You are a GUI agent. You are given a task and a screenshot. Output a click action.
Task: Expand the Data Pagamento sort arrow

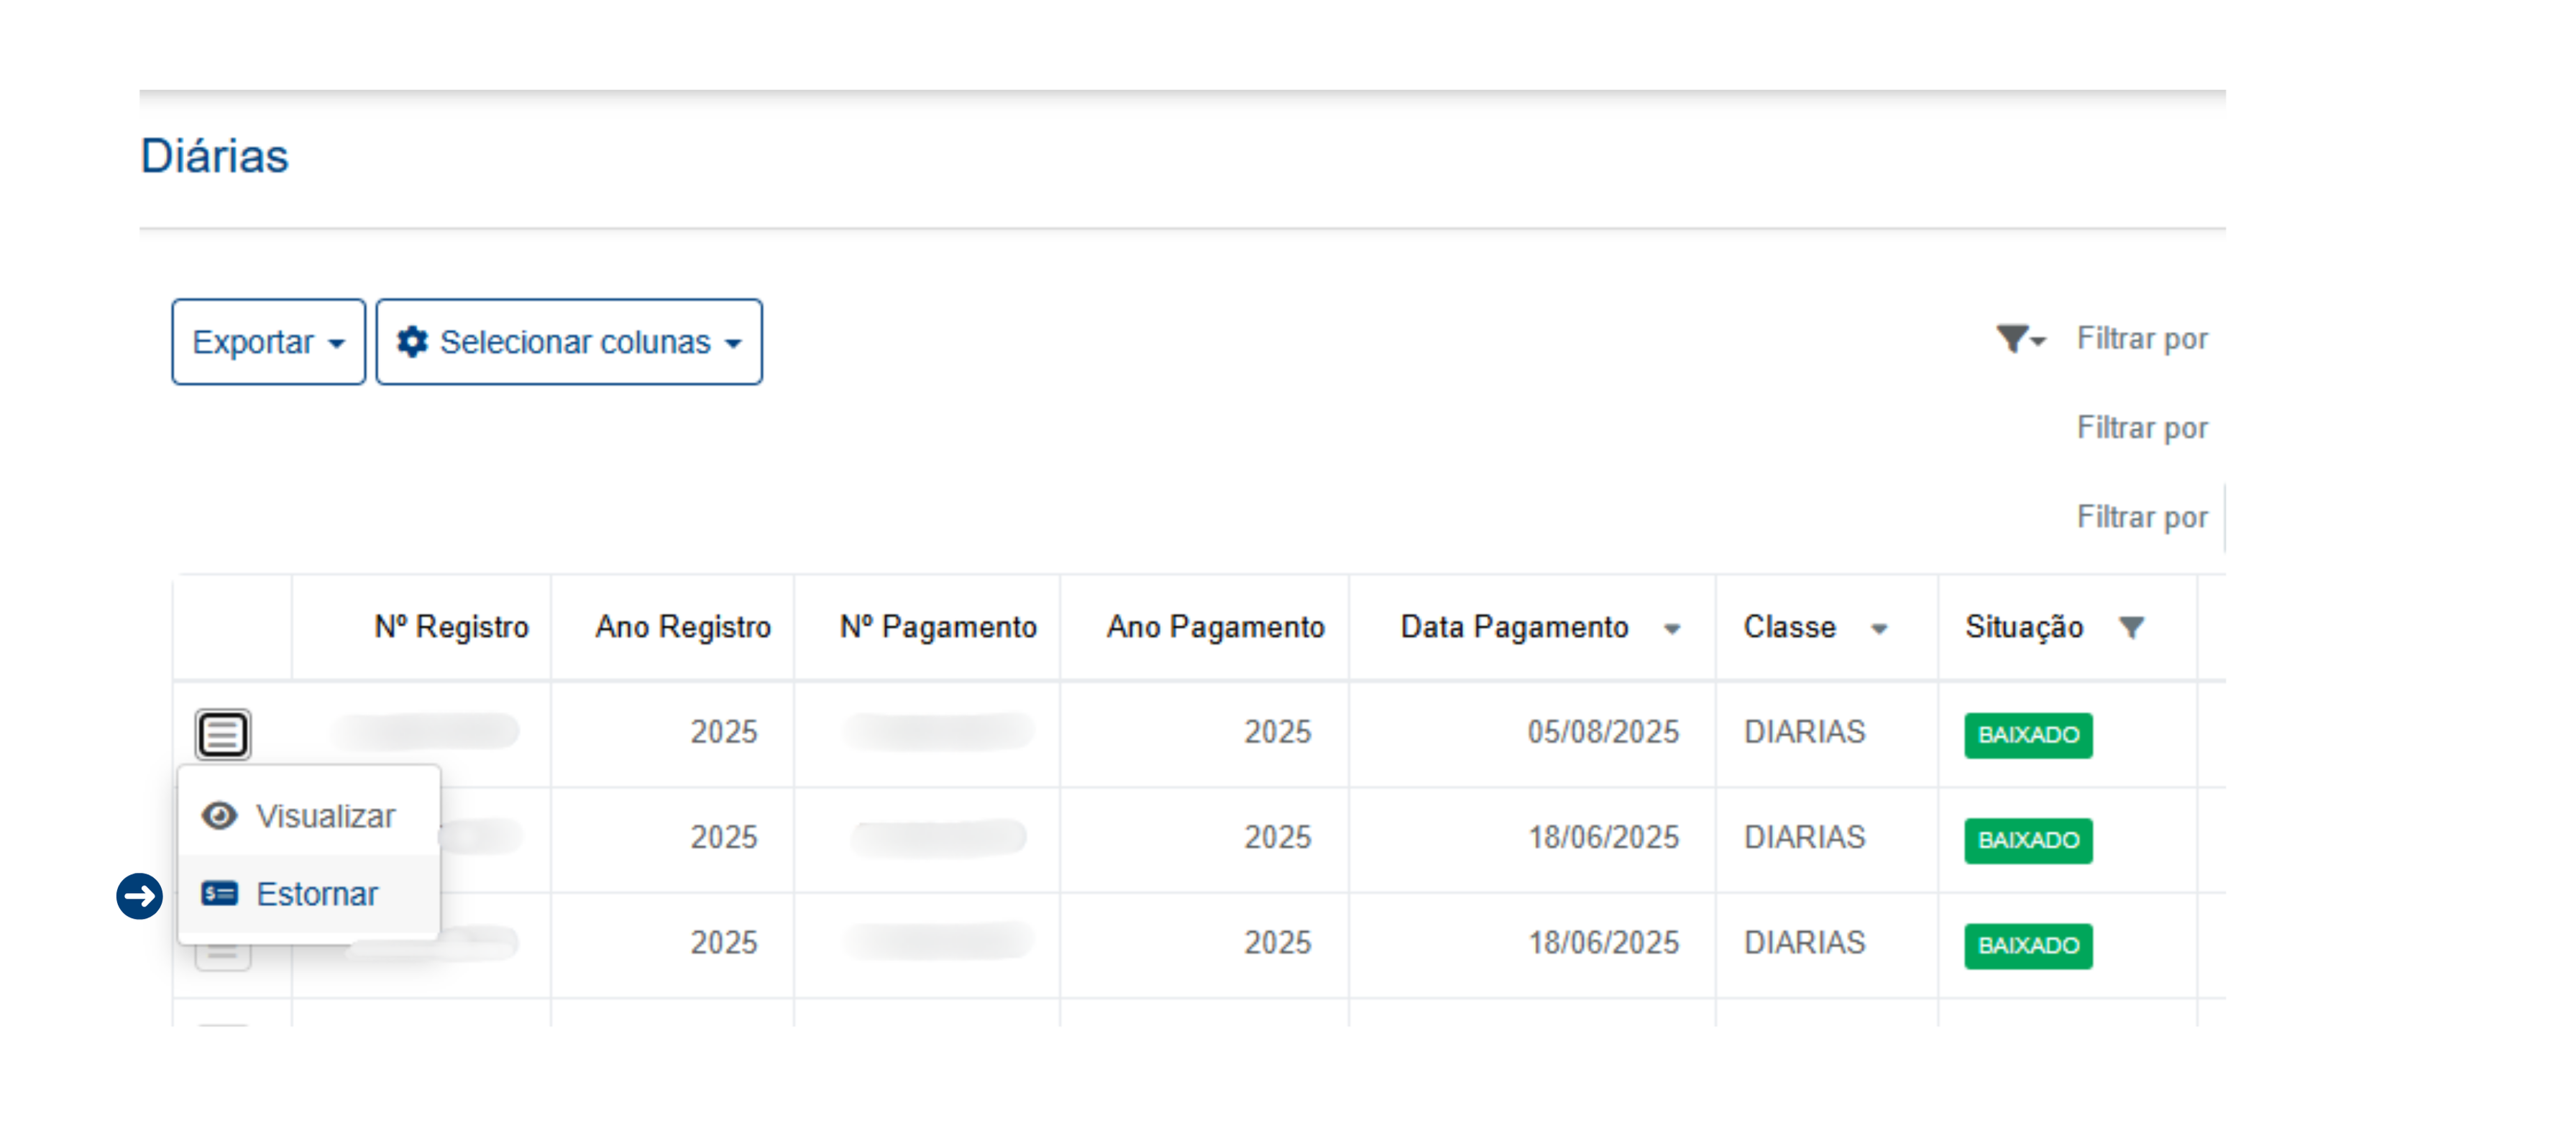(1672, 629)
